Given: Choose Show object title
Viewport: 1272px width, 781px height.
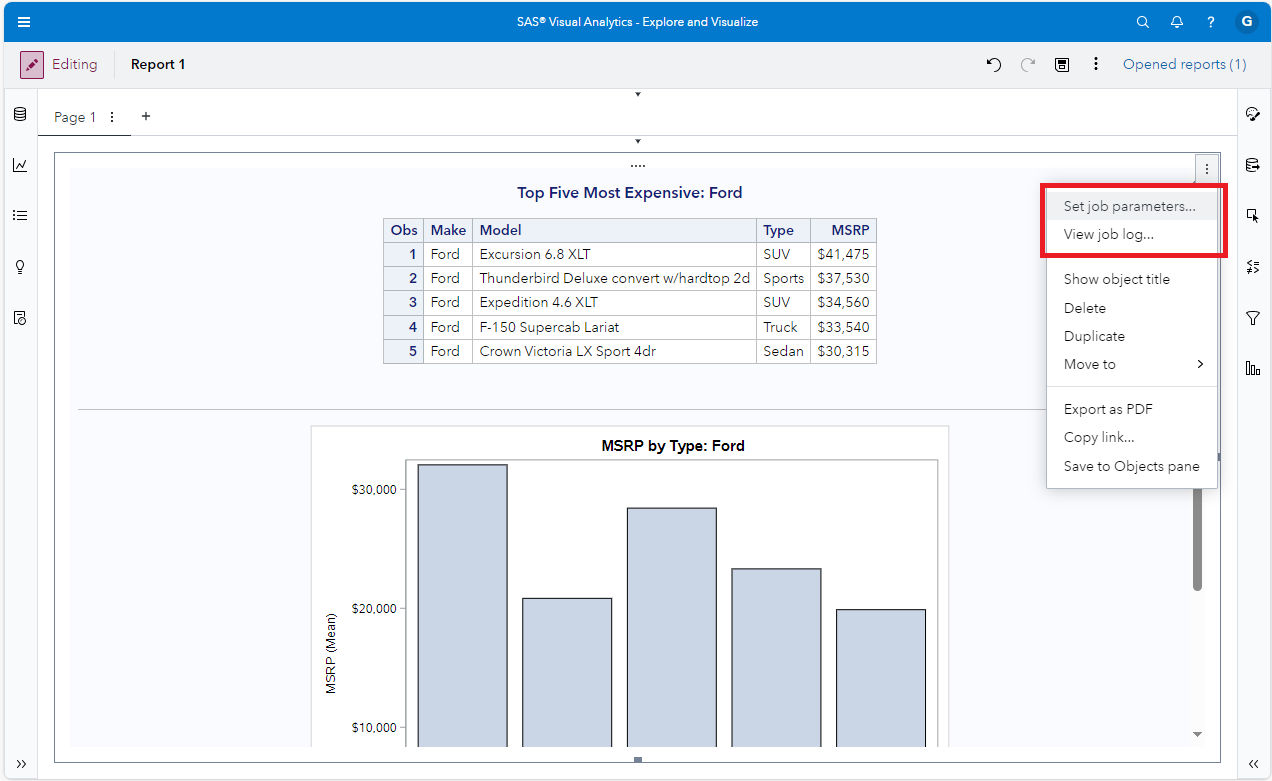Looking at the screenshot, I should pos(1116,279).
